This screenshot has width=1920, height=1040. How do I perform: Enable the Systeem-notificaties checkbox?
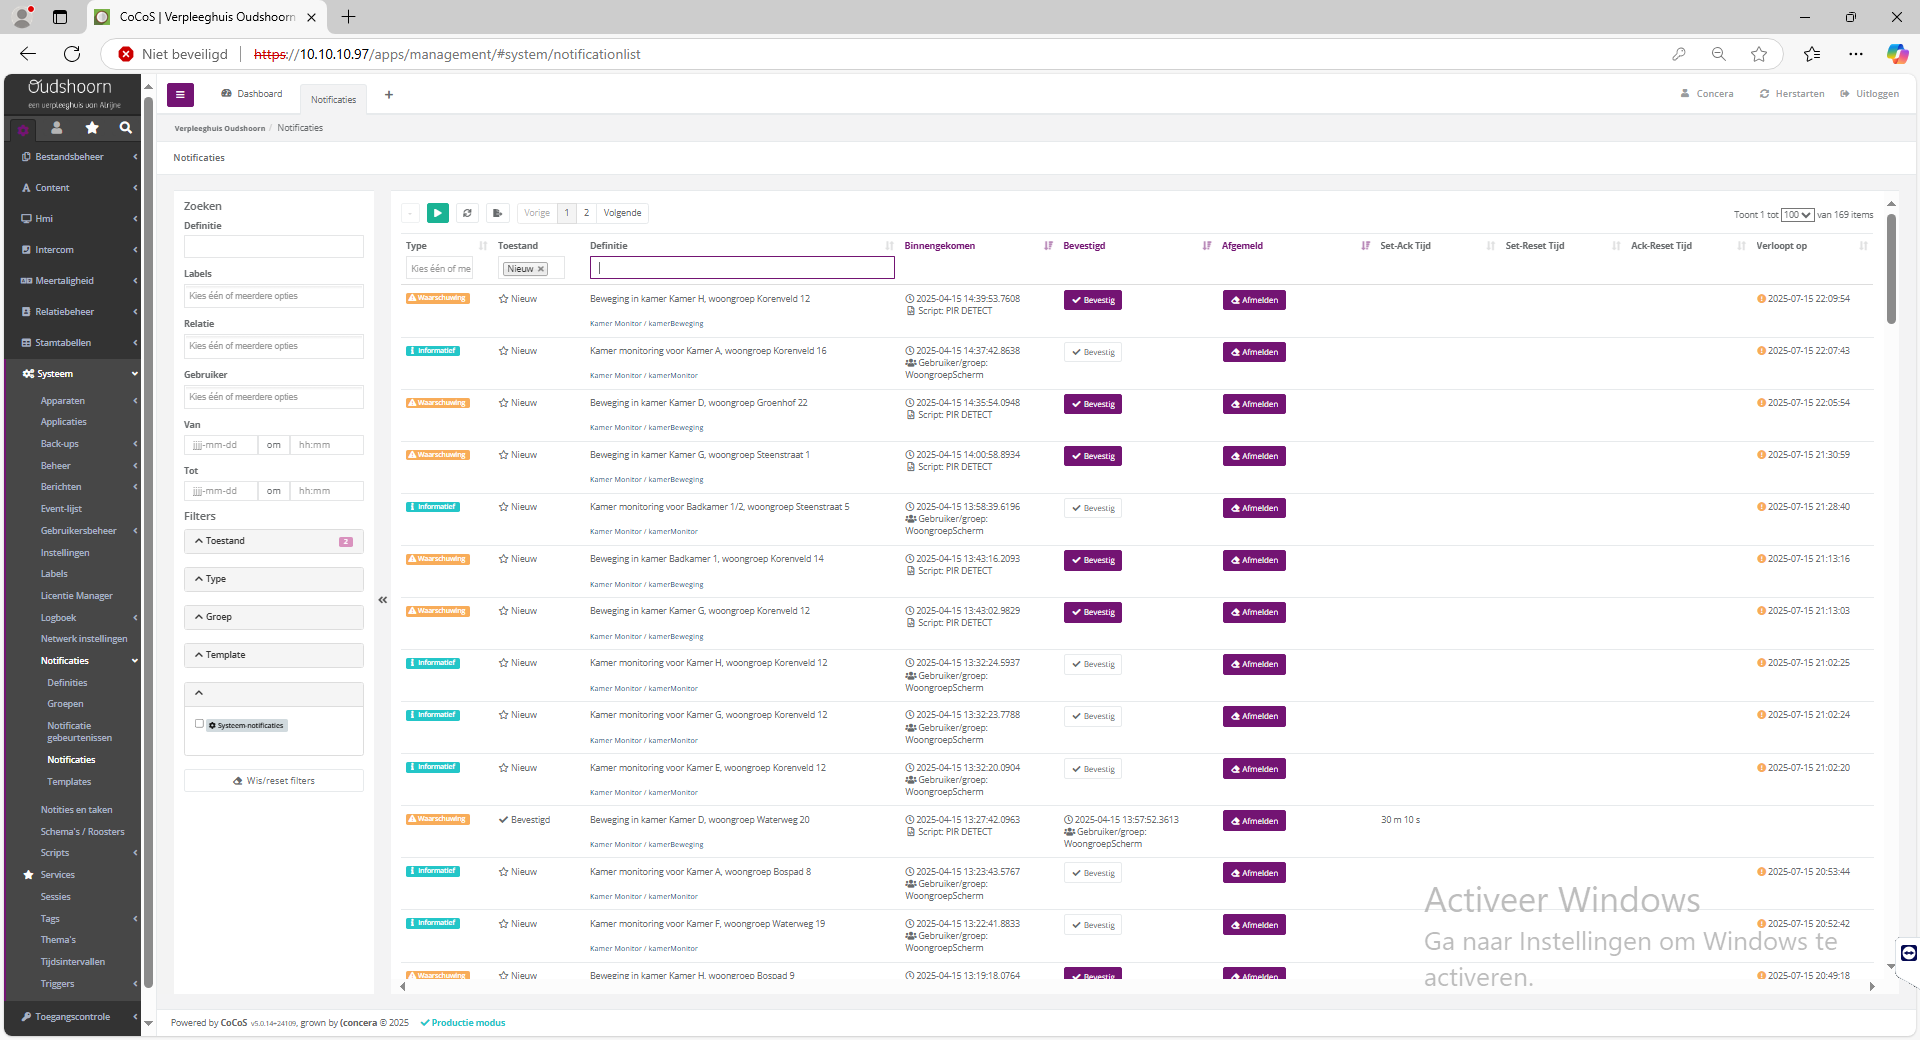pos(199,724)
